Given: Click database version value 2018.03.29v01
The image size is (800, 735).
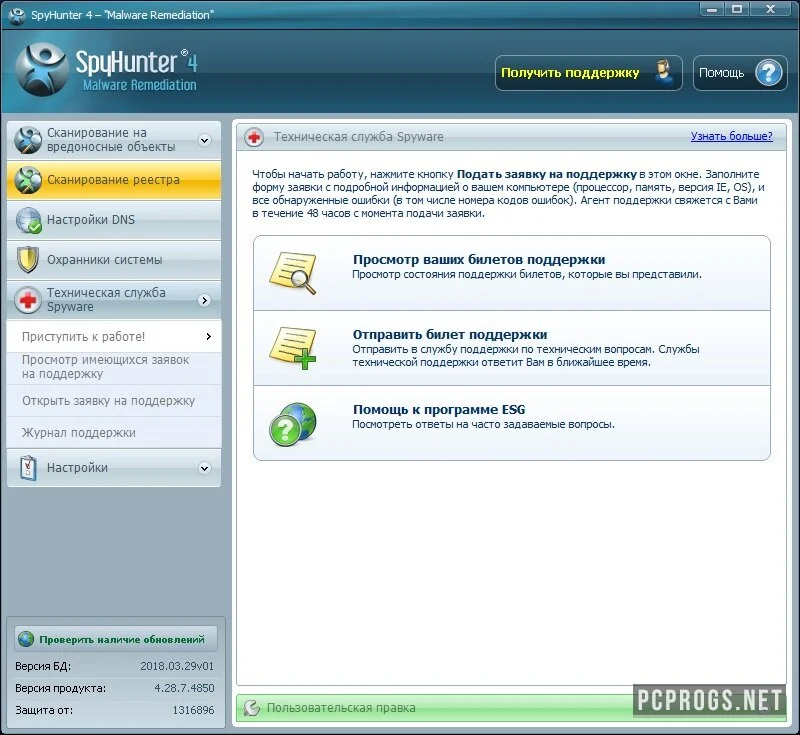Looking at the screenshot, I should 177,666.
